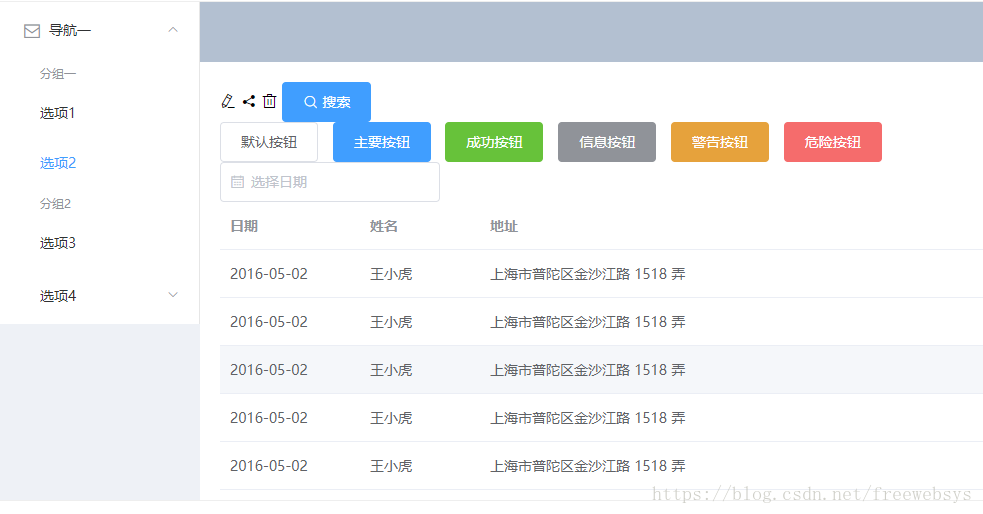Click the gray 信息按钮 button
The width and height of the screenshot is (983, 514).
tap(607, 142)
